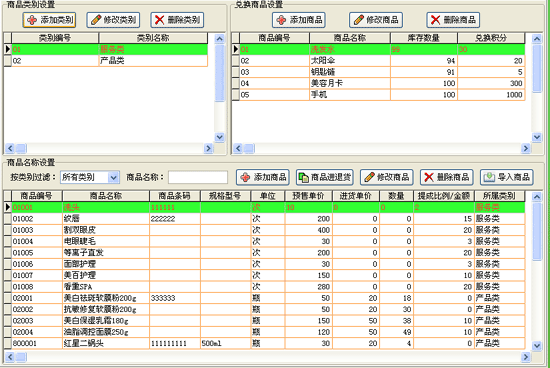Click the red X 删除类别 icon
This screenshot has width=550, height=368.
160,20
